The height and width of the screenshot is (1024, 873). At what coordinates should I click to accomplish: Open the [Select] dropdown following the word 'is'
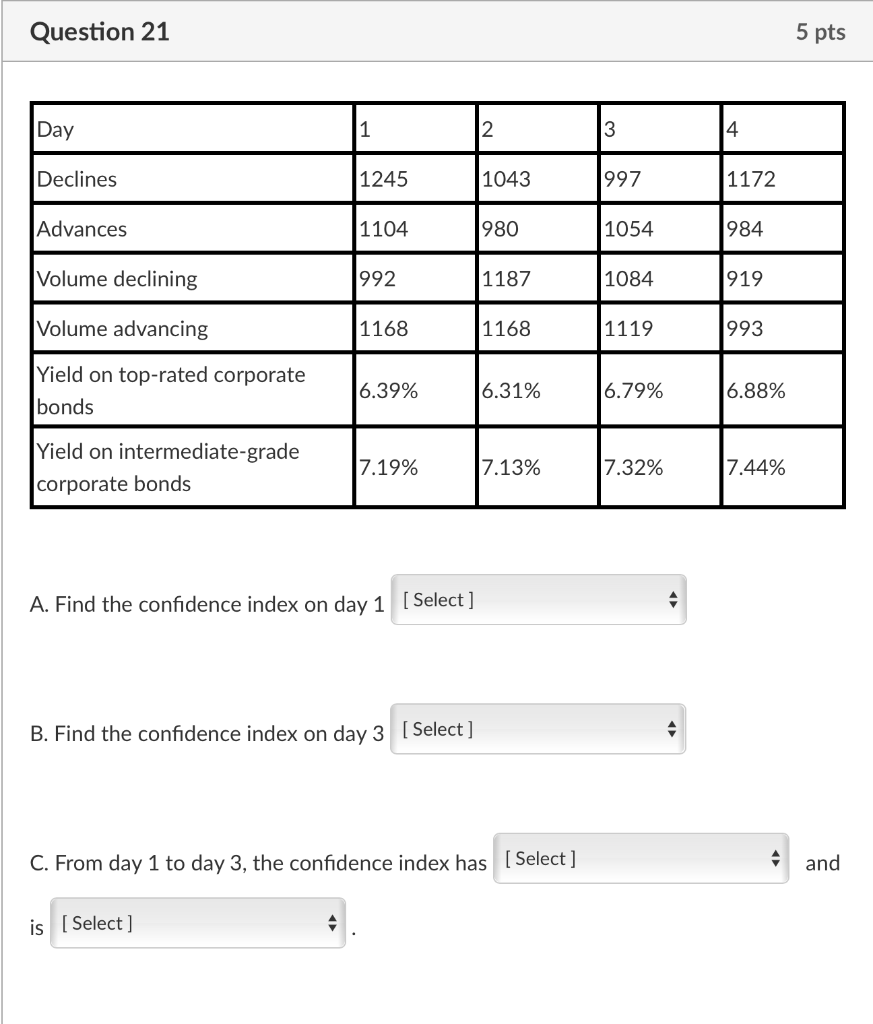[x=195, y=922]
